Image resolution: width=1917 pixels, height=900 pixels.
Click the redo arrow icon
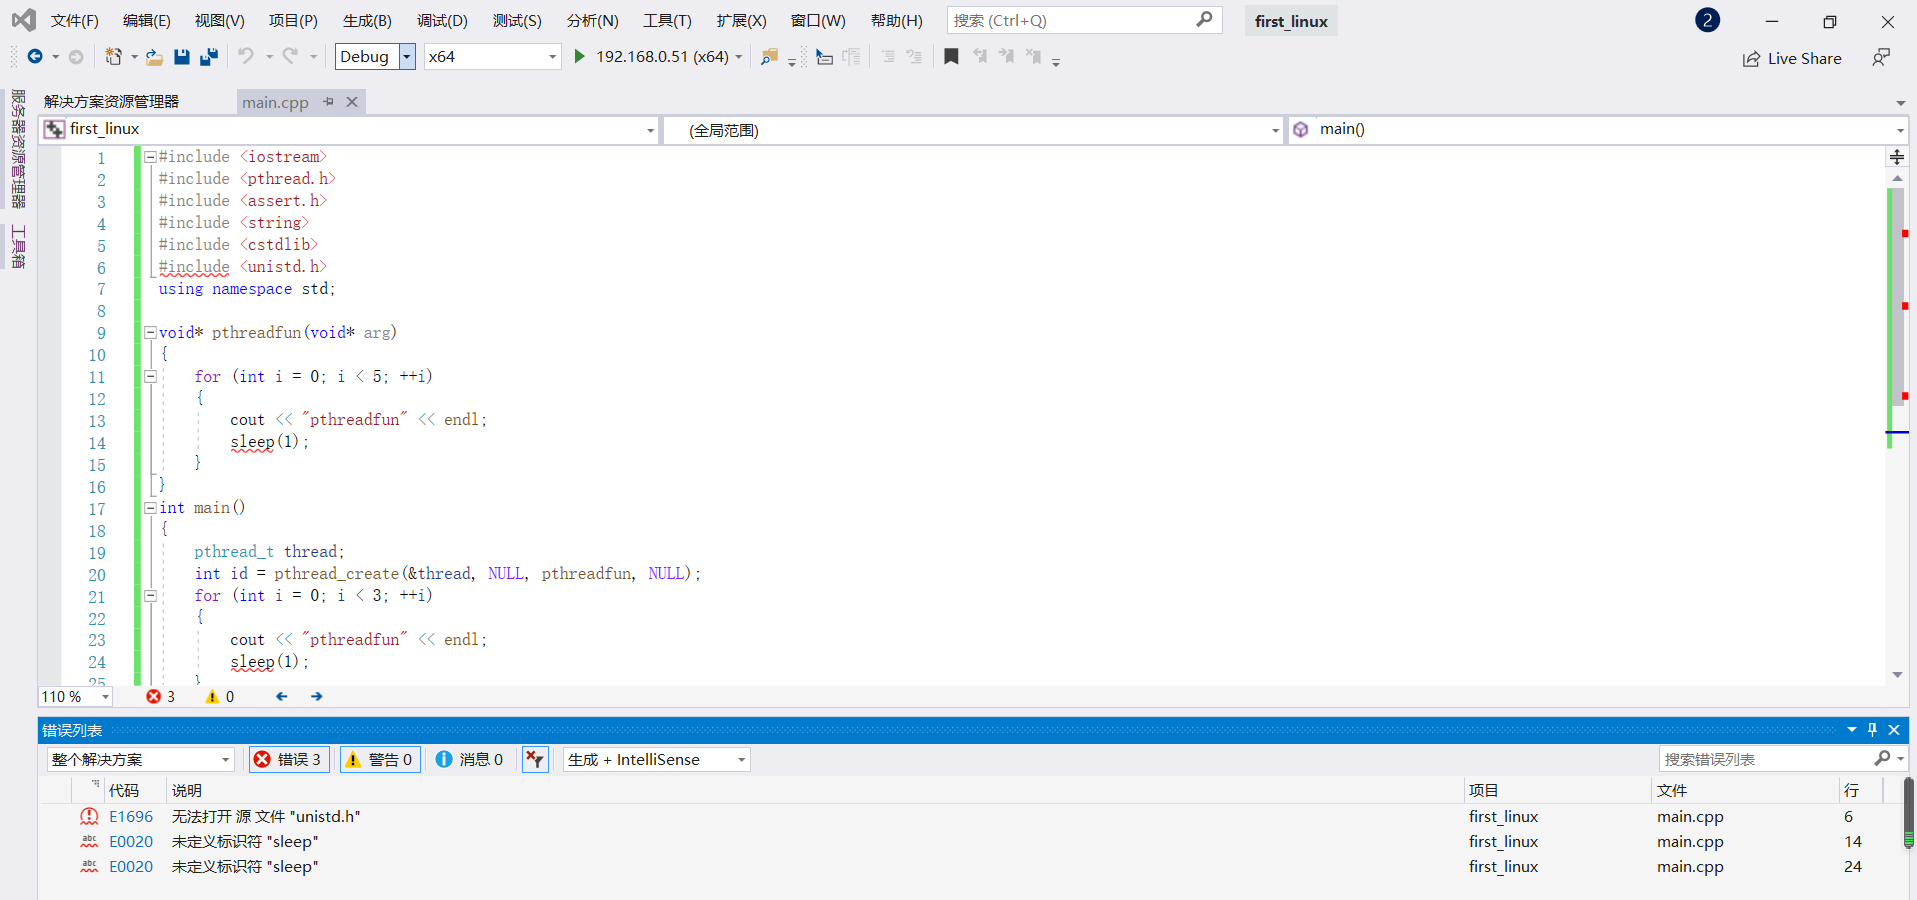(290, 57)
